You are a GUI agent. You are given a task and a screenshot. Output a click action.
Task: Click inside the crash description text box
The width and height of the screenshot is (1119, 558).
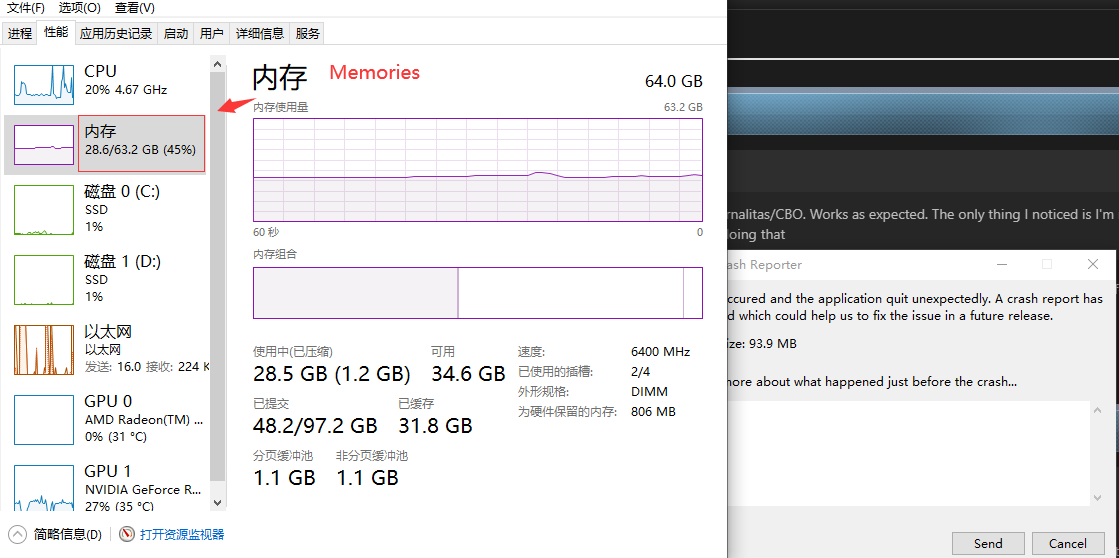[908, 453]
